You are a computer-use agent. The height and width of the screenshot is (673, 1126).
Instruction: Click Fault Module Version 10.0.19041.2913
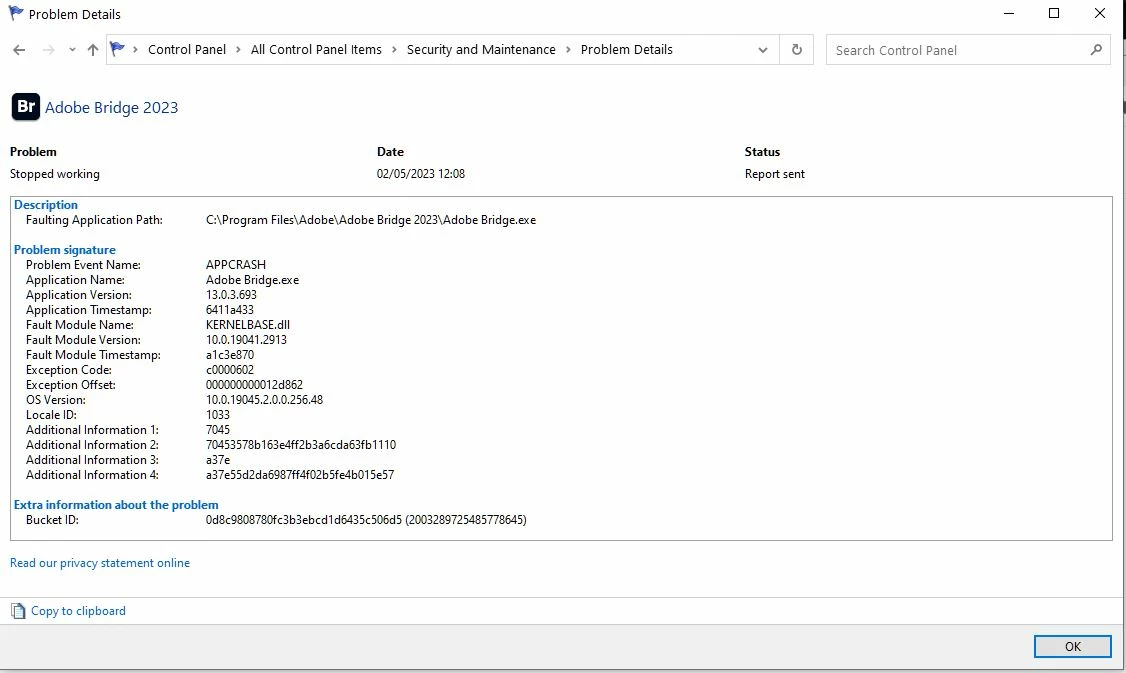click(x=246, y=340)
